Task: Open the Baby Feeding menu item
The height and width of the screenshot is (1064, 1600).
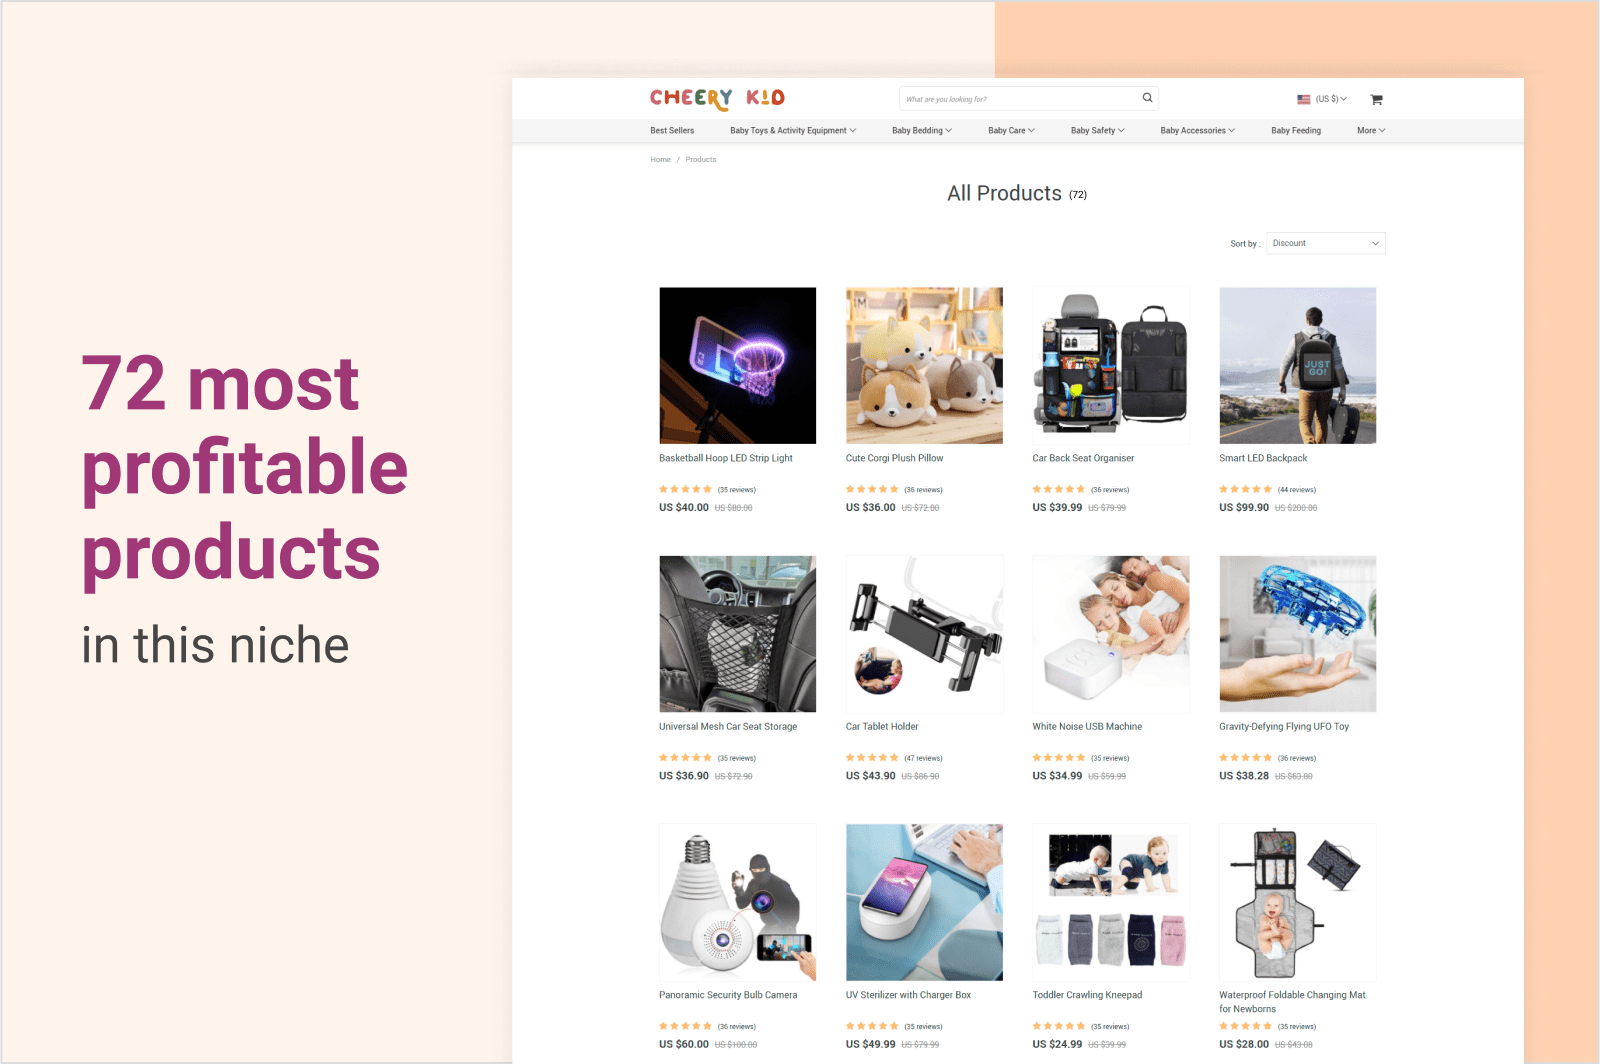Action: (1296, 131)
